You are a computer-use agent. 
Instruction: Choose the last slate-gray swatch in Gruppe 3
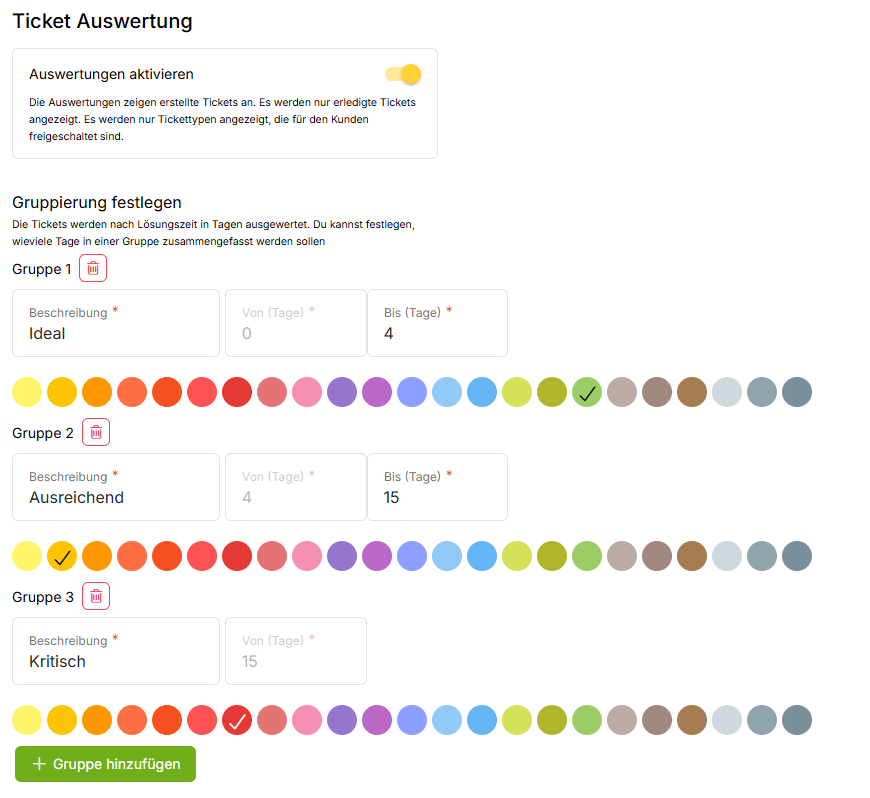tap(797, 720)
